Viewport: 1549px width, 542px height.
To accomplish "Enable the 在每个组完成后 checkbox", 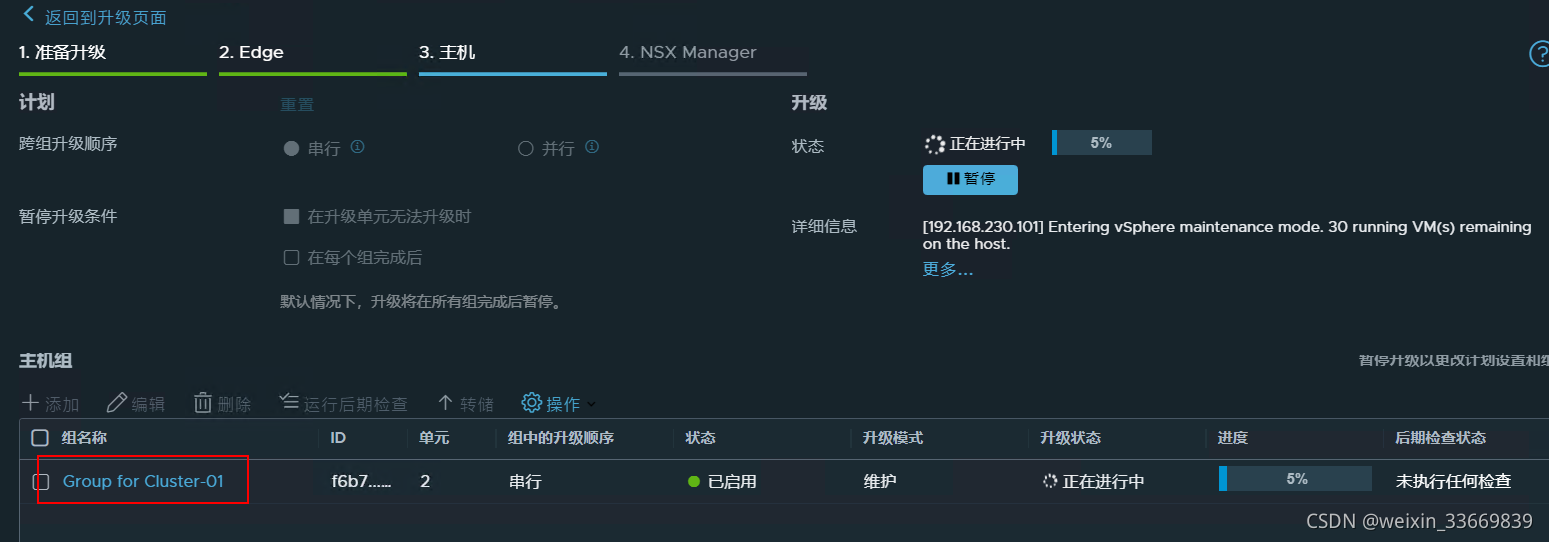I will pyautogui.click(x=292, y=257).
